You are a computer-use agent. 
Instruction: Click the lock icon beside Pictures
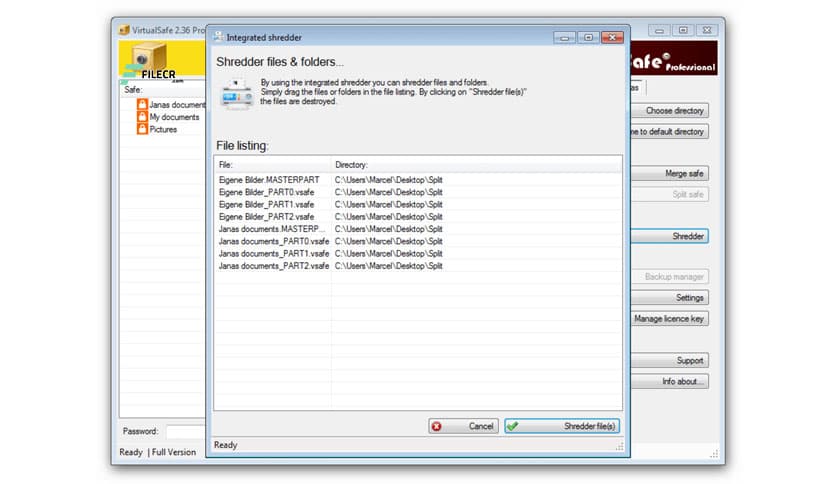click(142, 129)
